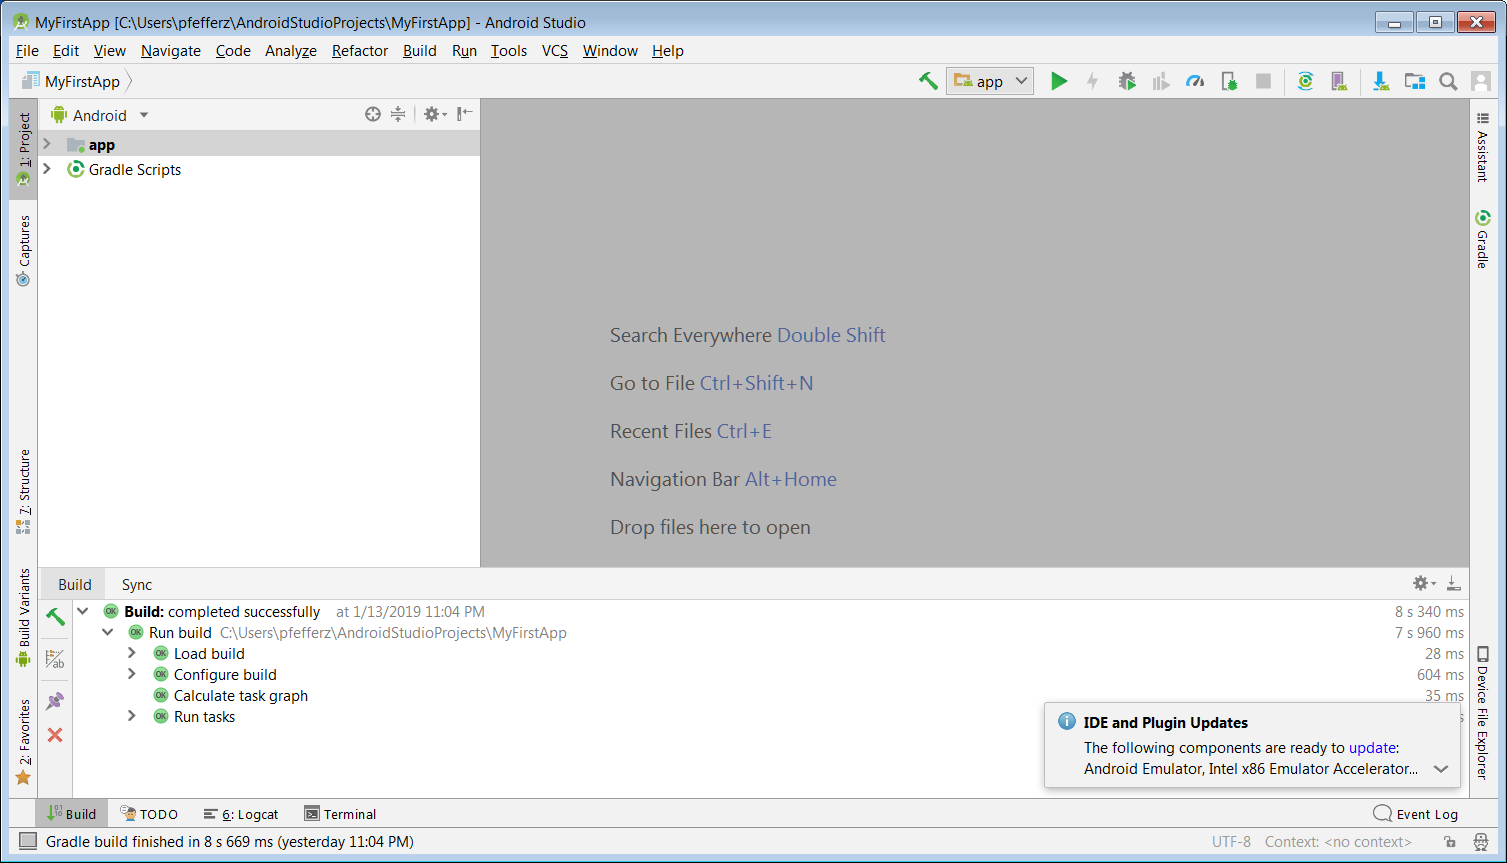Expand the Gradle Scripts node
The width and height of the screenshot is (1507, 863).
tap(47, 169)
